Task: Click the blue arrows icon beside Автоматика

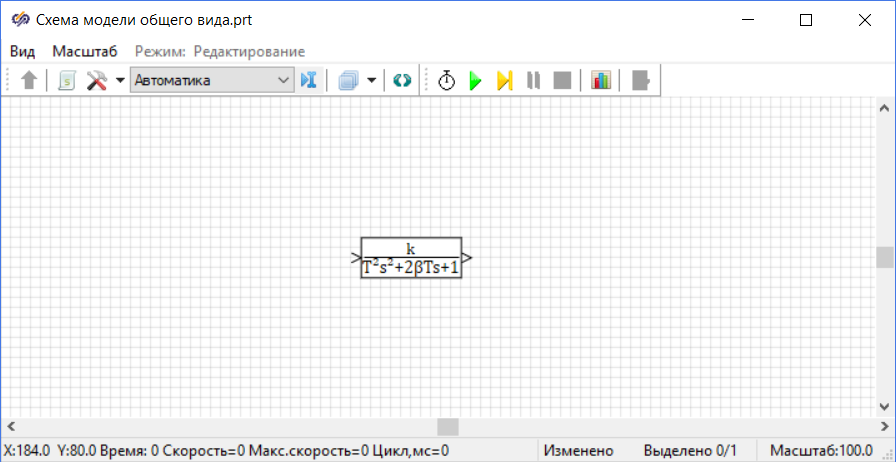Action: [309, 81]
